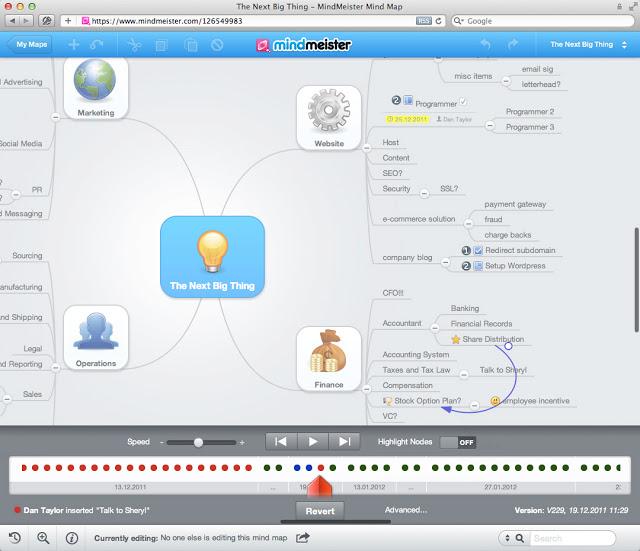The image size is (640, 551).
Task: Click the first blue dot on timeline
Action: click(297, 468)
